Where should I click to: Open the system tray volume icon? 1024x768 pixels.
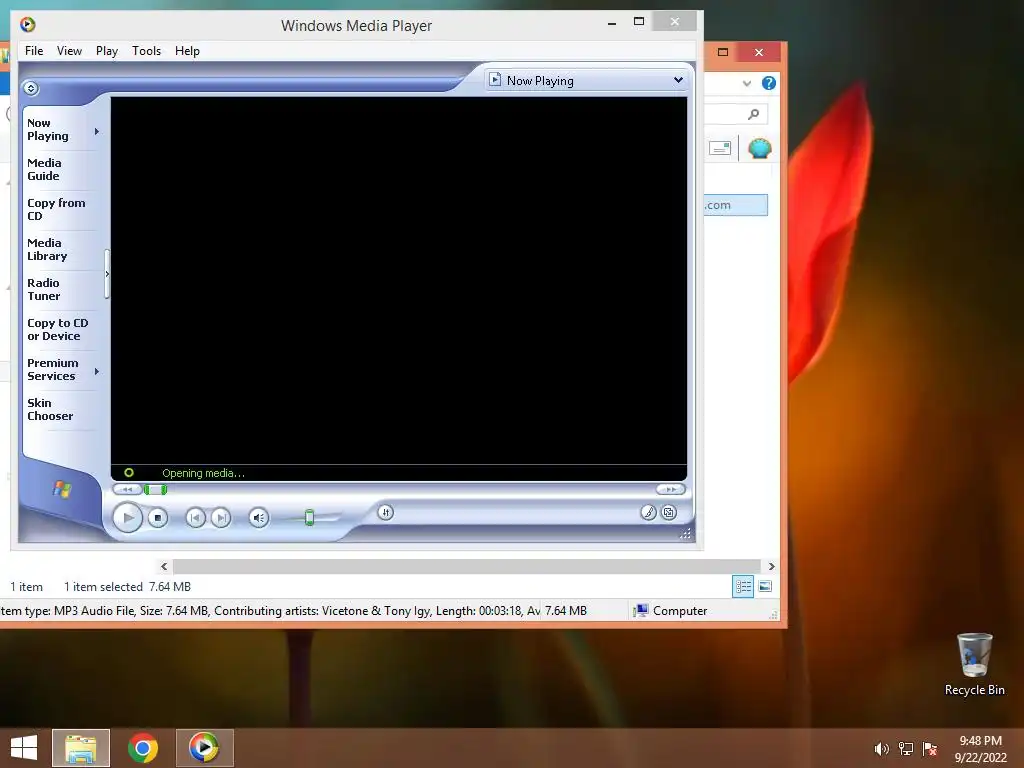click(x=881, y=749)
